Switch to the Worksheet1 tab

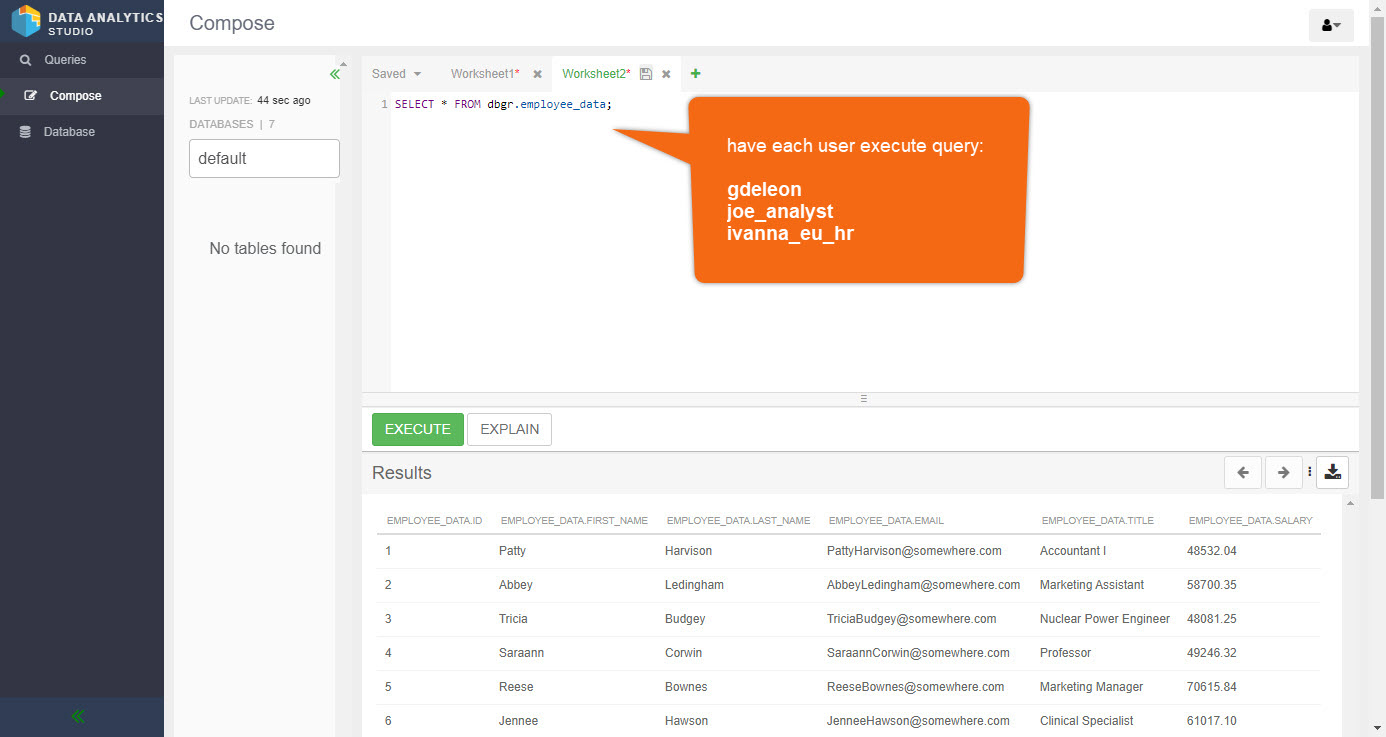point(484,74)
